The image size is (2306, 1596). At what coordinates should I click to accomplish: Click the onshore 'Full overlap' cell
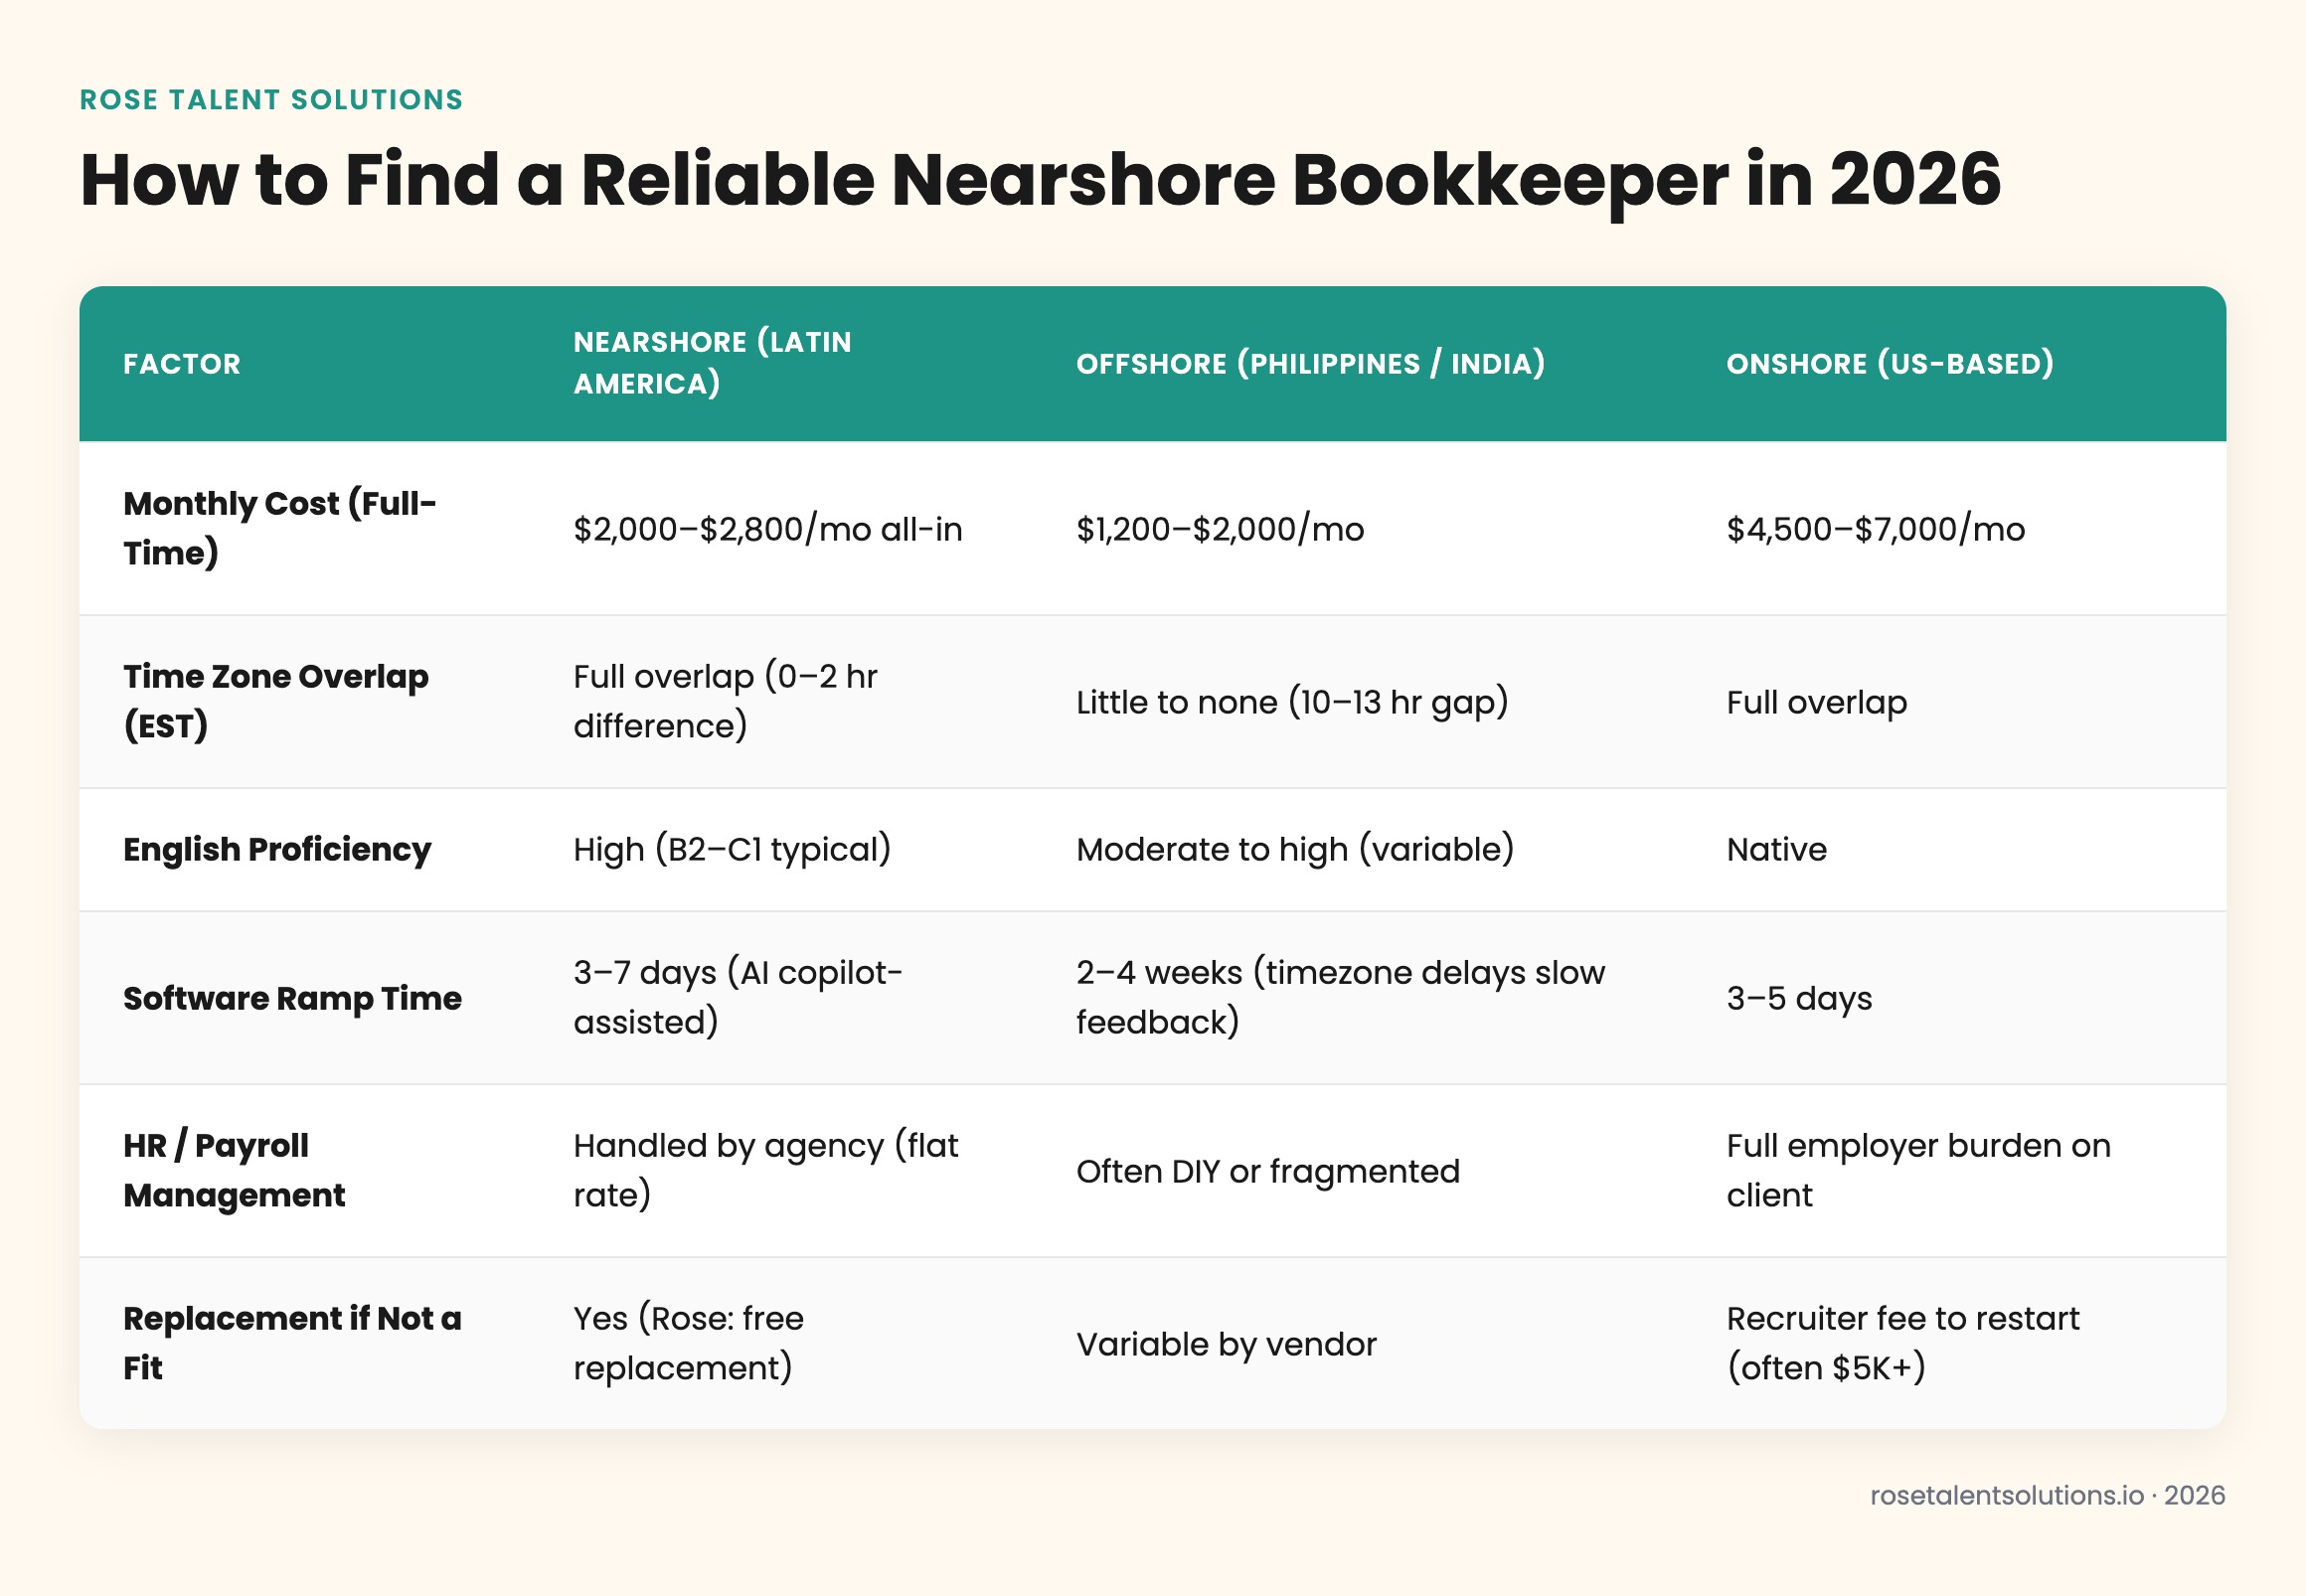tap(1816, 702)
